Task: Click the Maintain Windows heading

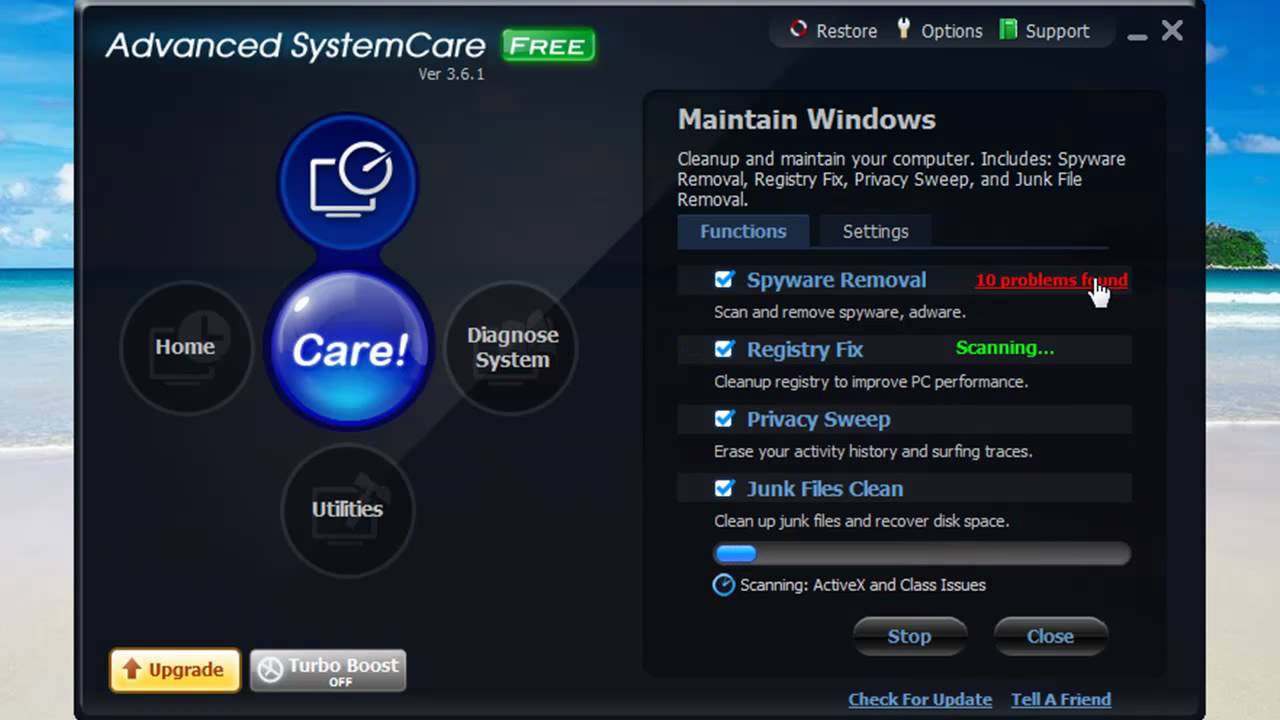Action: (x=807, y=120)
